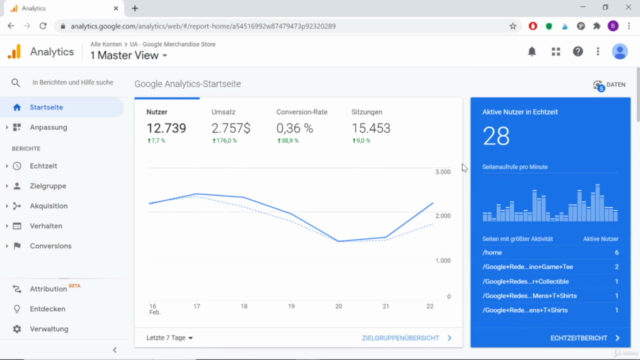The height and width of the screenshot is (360, 640).
Task: Expand the Echtzeit section arrow
Action: click(7, 166)
